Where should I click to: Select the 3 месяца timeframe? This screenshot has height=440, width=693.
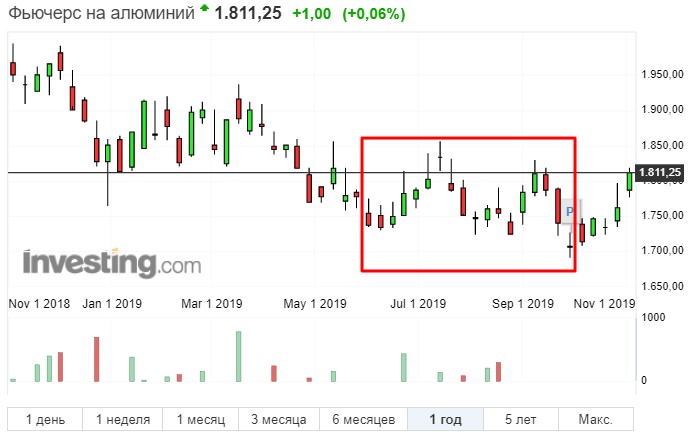(279, 419)
